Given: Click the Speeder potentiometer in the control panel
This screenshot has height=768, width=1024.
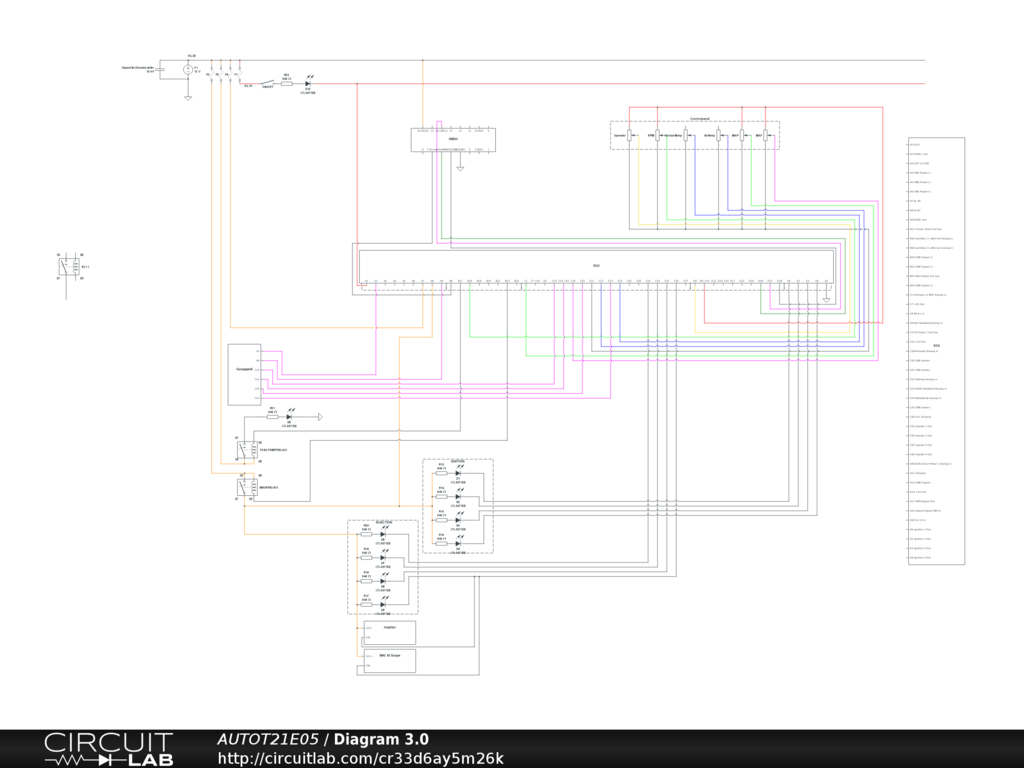Looking at the screenshot, I should click(630, 135).
